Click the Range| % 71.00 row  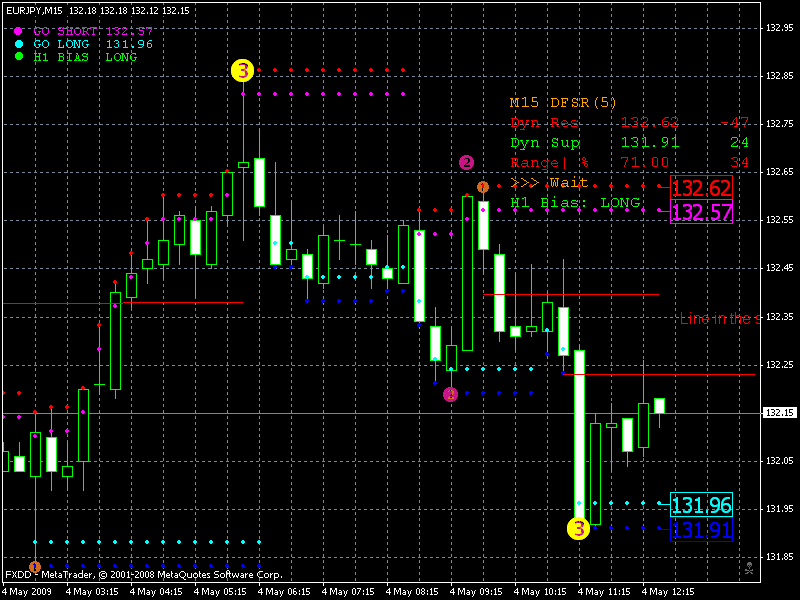click(629, 162)
